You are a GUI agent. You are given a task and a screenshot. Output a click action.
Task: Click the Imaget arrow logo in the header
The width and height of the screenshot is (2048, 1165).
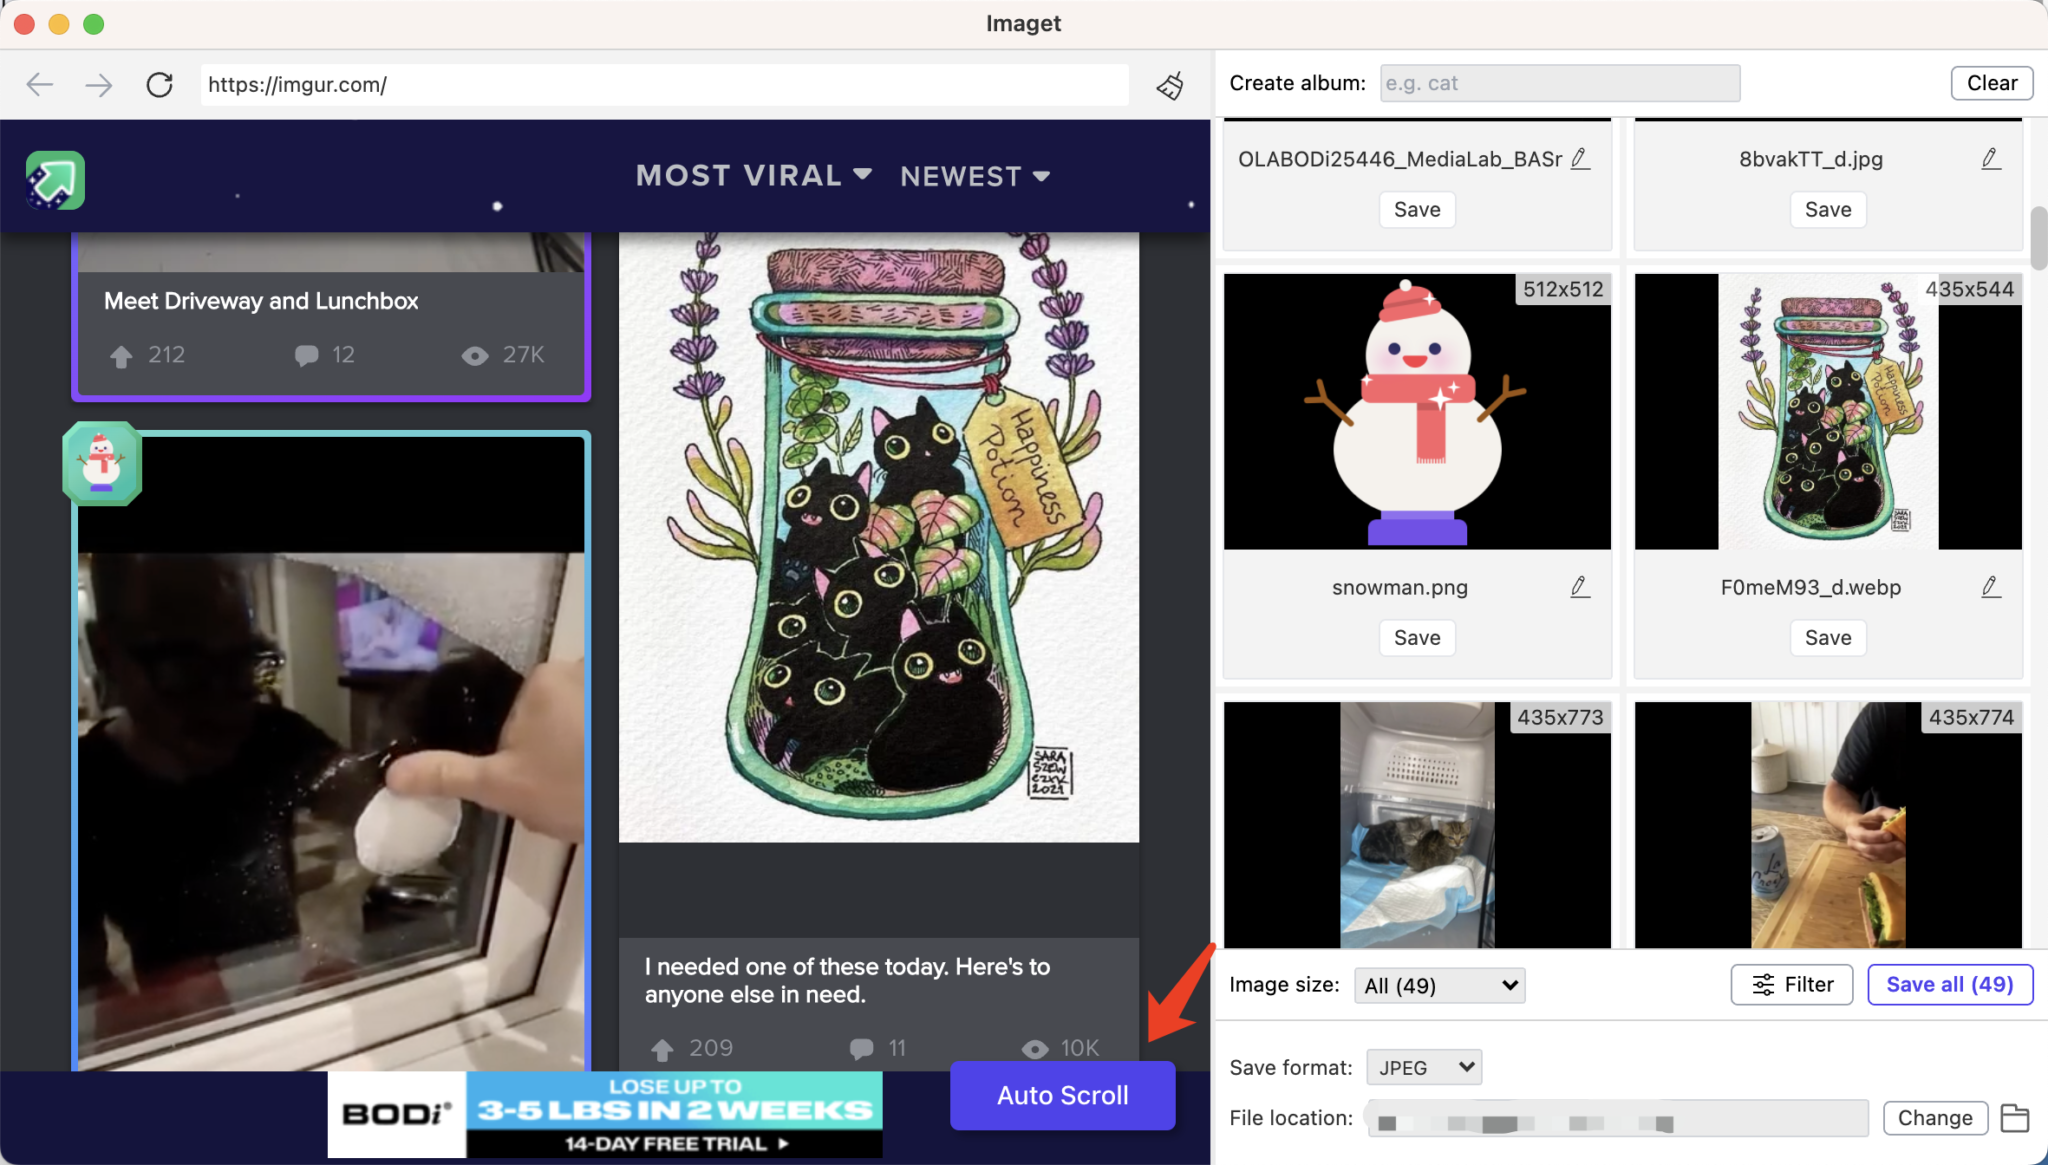click(x=55, y=180)
